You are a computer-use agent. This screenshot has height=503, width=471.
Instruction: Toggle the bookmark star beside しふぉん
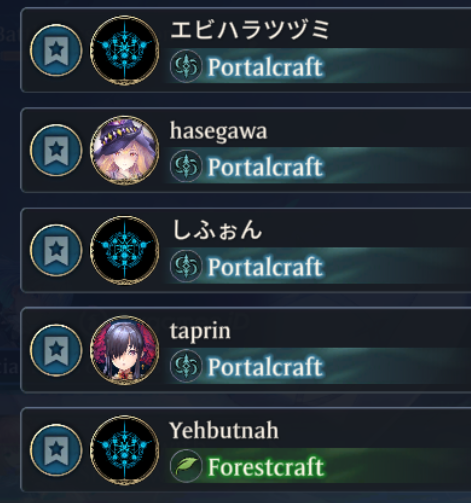[56, 250]
